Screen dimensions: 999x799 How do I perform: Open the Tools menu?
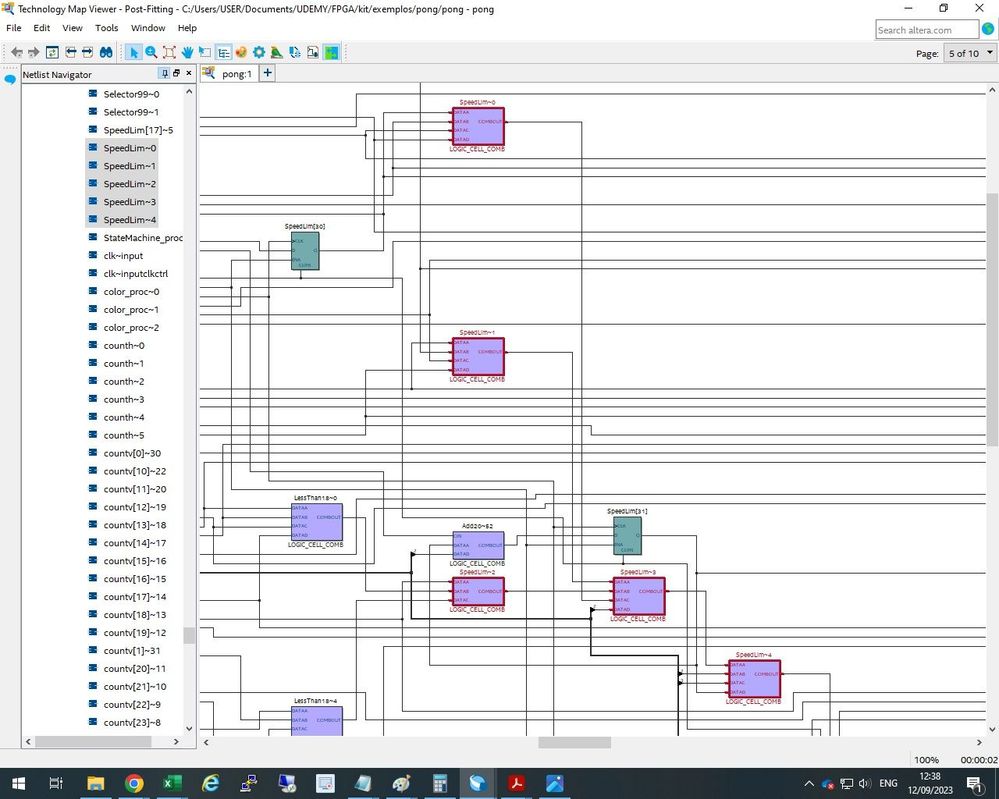pyautogui.click(x=106, y=28)
